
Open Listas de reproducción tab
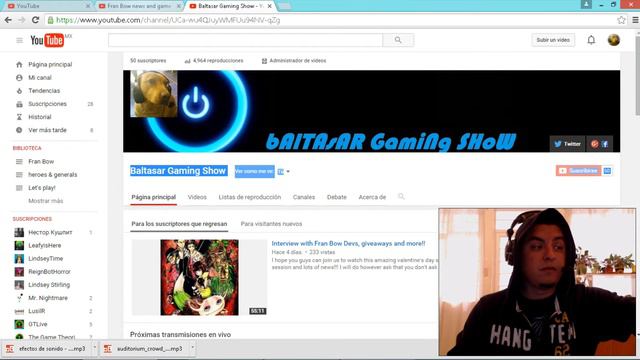[250, 197]
